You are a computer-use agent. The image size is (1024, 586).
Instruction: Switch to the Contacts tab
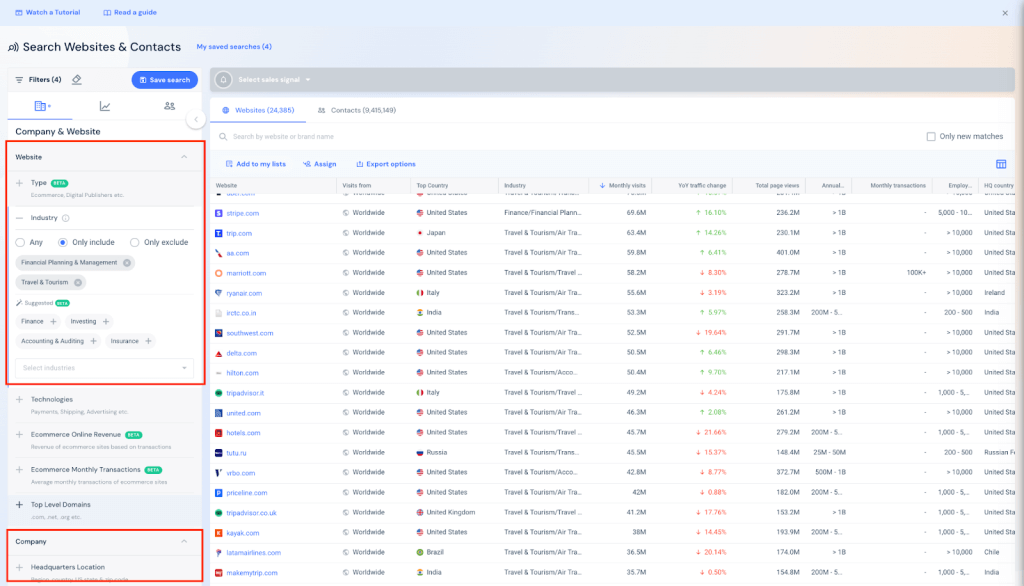[x=357, y=110]
